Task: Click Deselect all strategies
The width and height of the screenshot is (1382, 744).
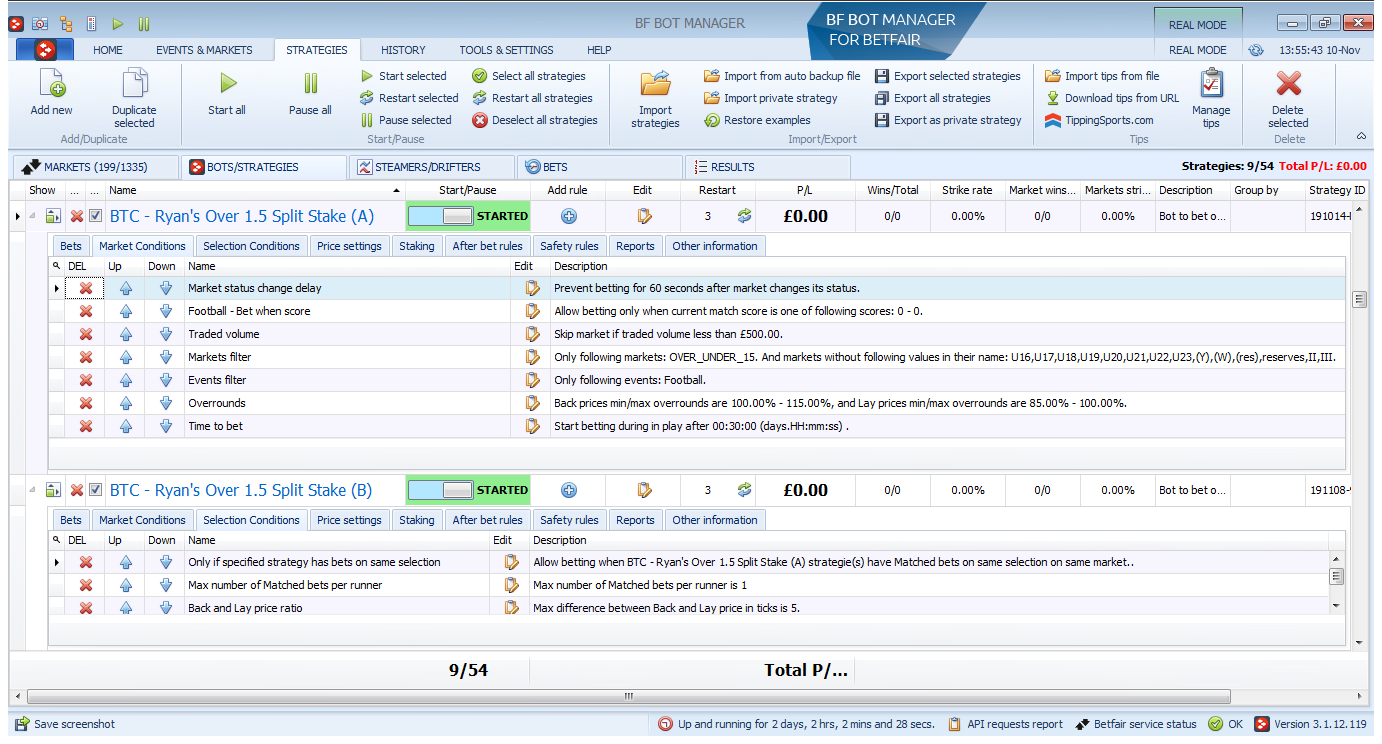Action: pos(535,120)
